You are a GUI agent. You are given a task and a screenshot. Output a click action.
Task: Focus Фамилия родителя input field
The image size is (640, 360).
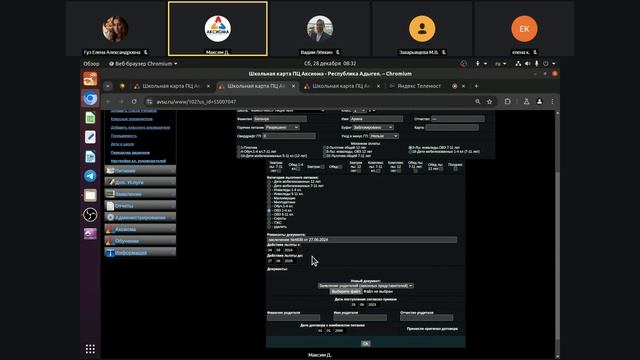[293, 318]
